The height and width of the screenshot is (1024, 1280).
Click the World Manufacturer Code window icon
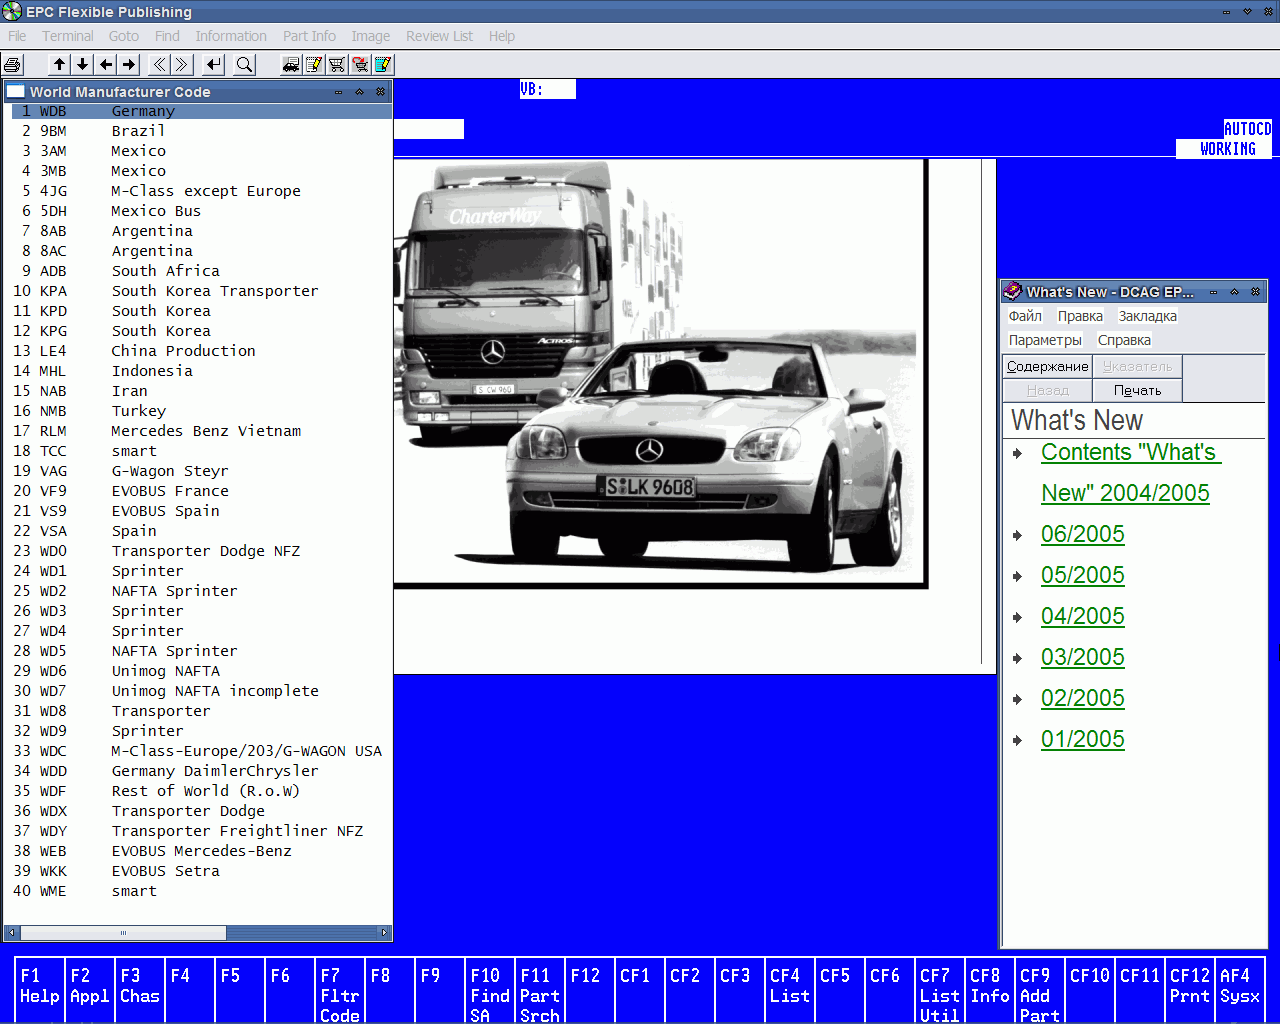point(15,91)
